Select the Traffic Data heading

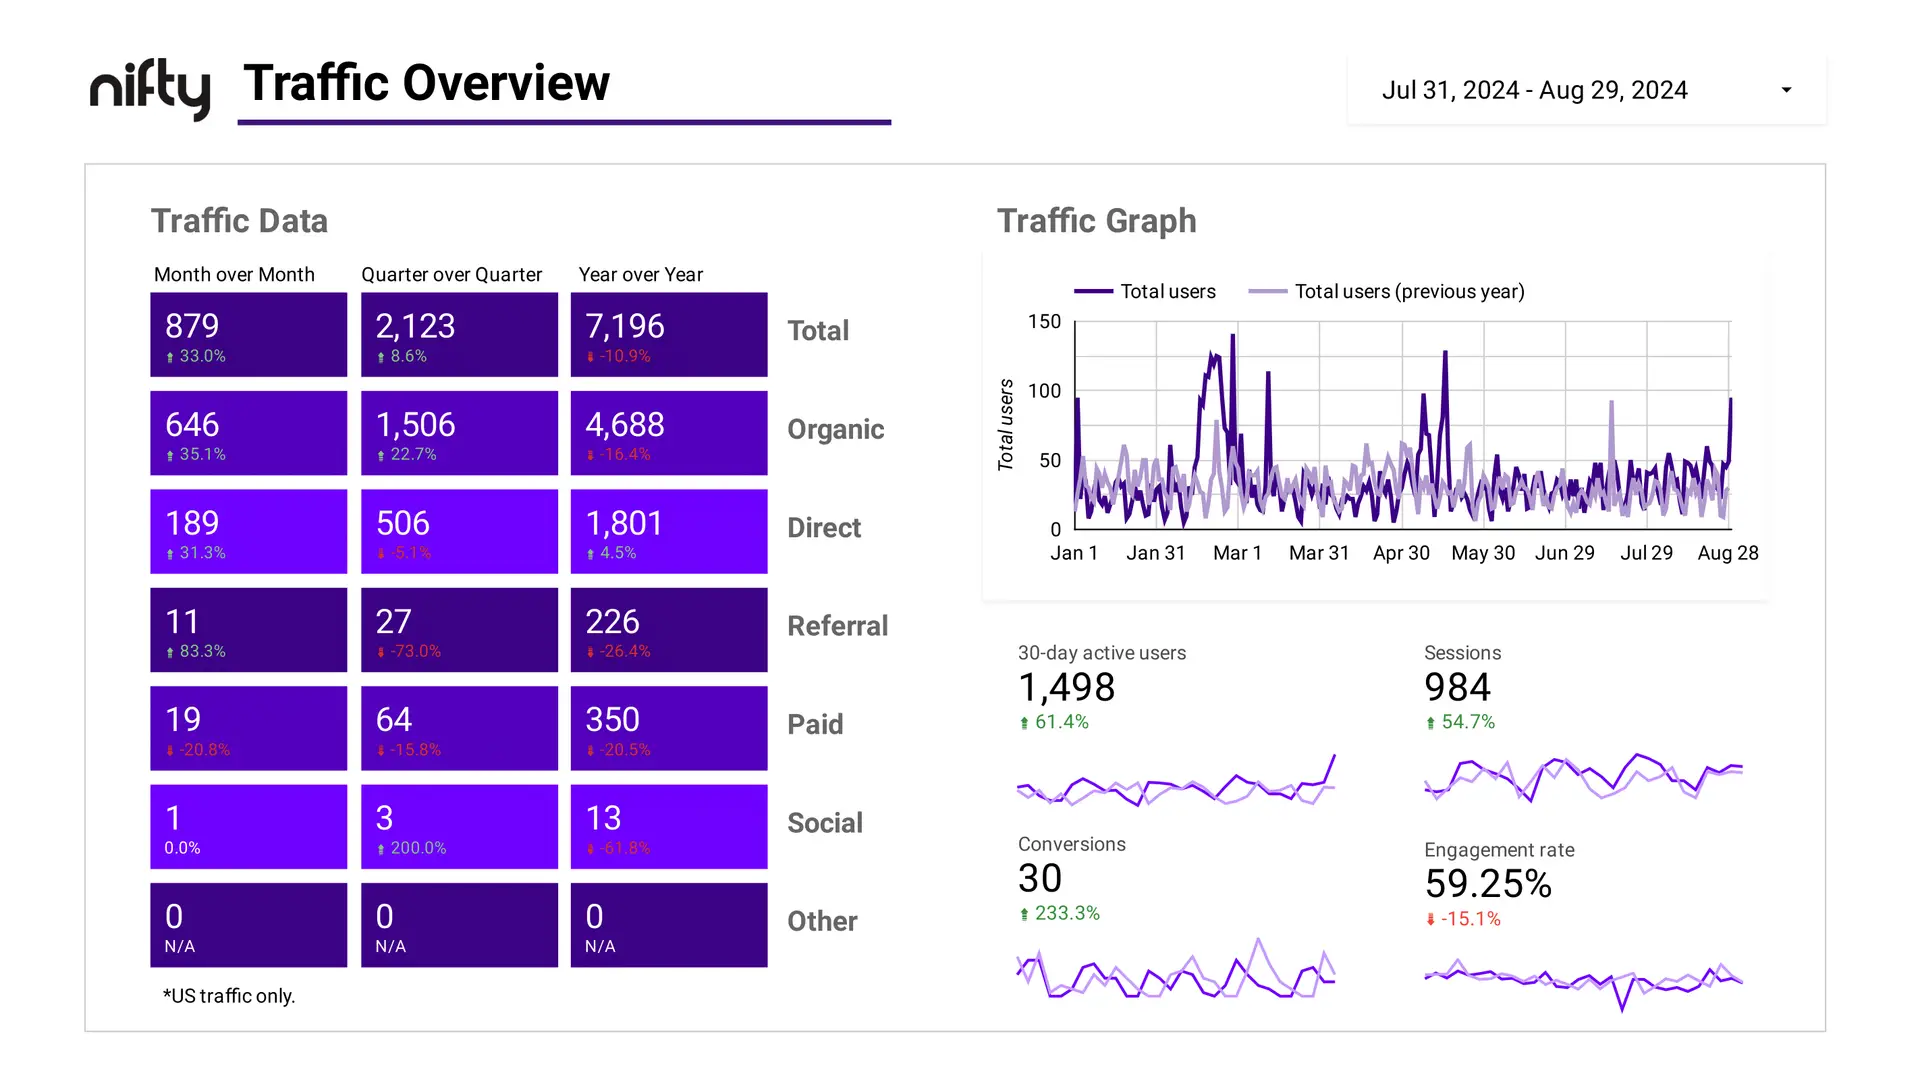pyautogui.click(x=239, y=220)
